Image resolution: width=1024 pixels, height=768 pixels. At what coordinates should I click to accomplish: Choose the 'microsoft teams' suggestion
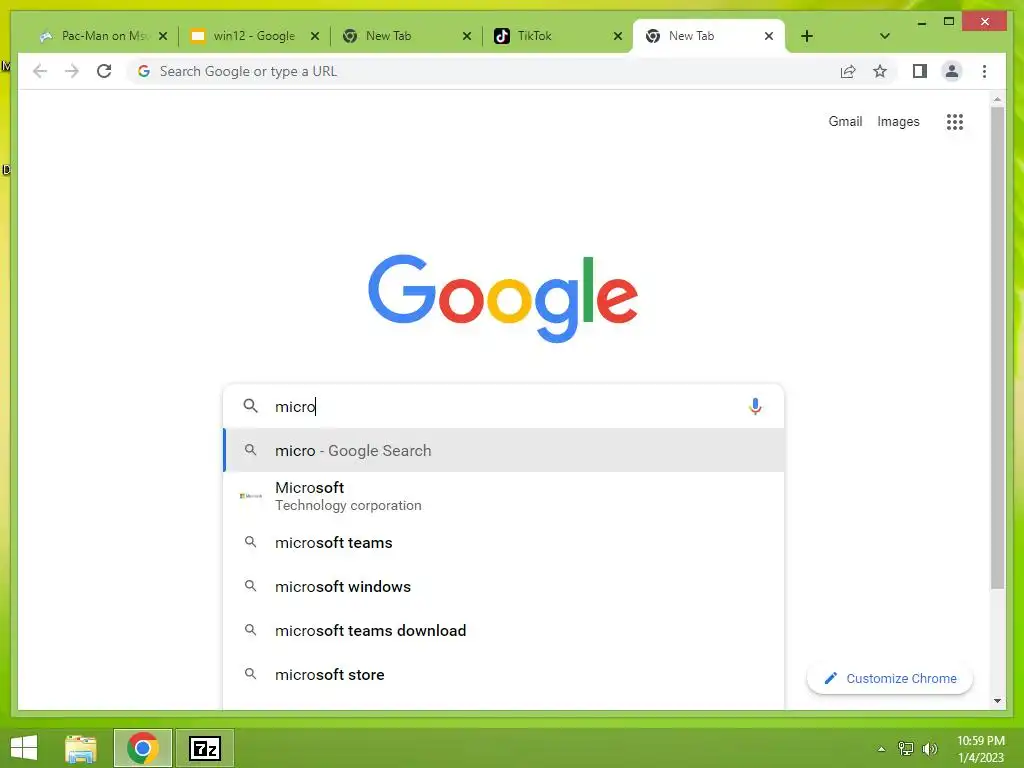coord(503,543)
